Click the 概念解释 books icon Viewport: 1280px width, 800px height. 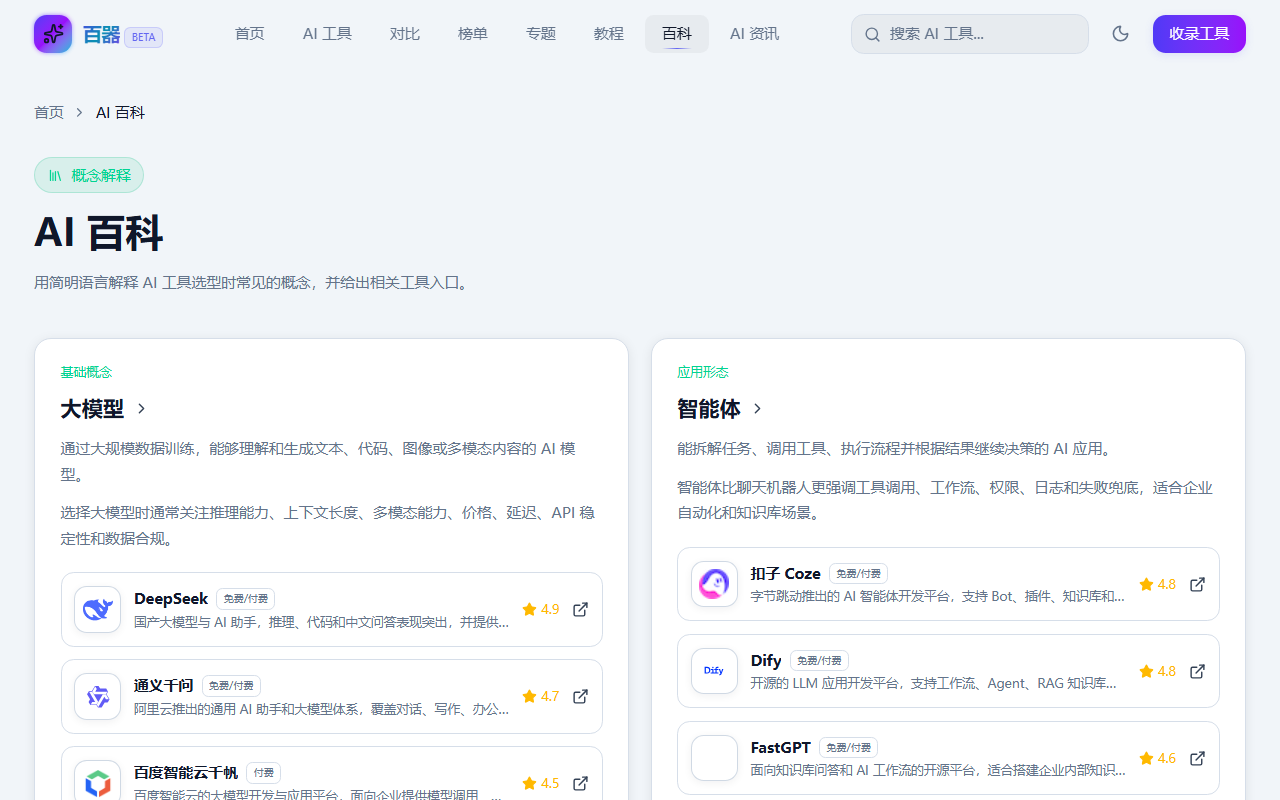click(x=56, y=175)
